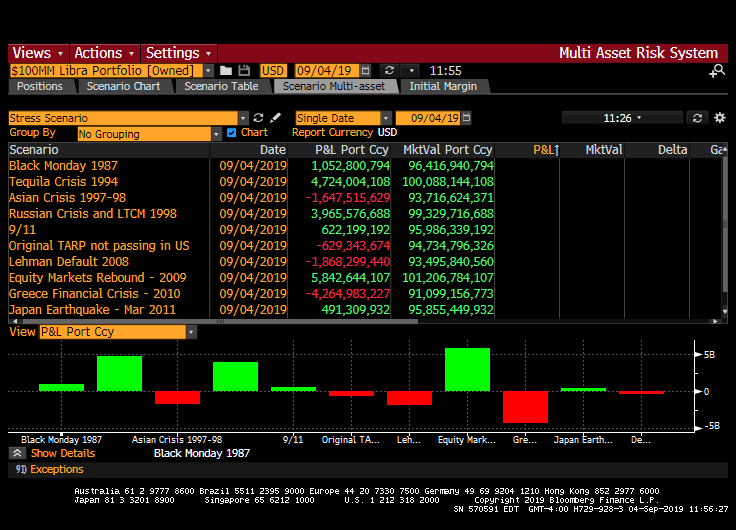Expand dropdown arrow next to top refresh icon
This screenshot has width=736, height=530.
click(x=412, y=71)
